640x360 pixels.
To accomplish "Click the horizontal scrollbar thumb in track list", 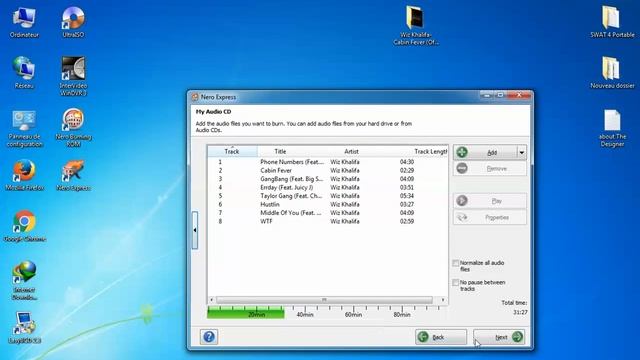I will [324, 300].
